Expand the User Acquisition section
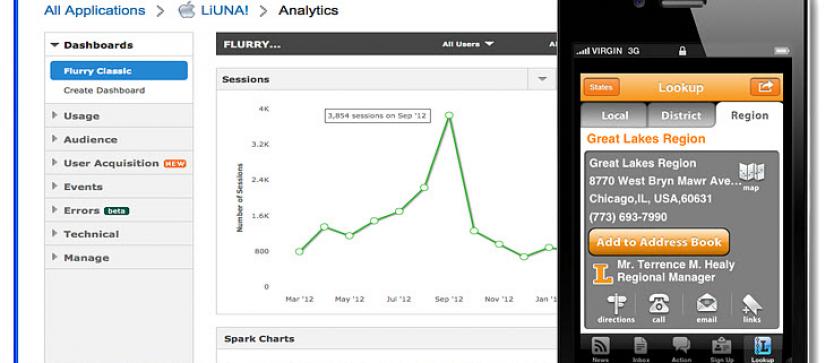Viewport: 834px width, 363px height. [x=119, y=163]
